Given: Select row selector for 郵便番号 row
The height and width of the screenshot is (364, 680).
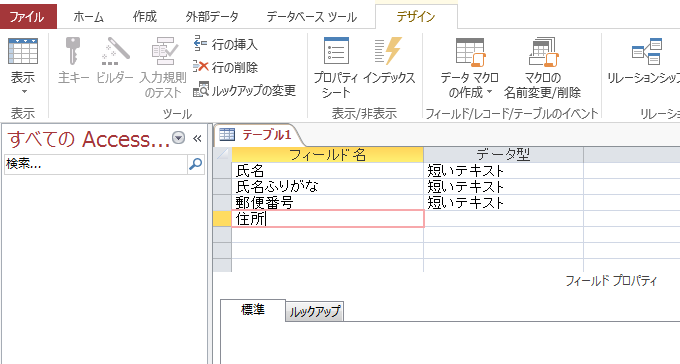Looking at the screenshot, I should (222, 203).
